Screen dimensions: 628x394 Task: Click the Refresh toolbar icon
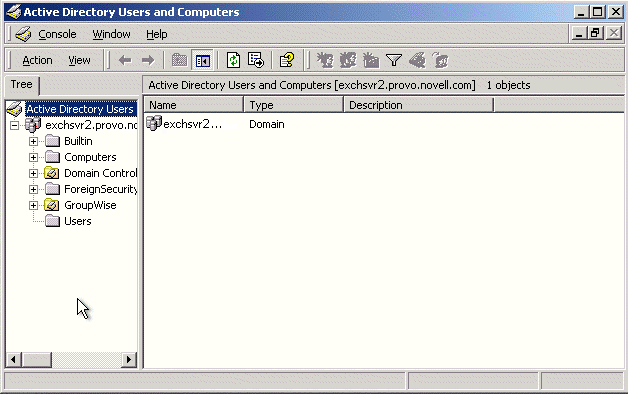tap(233, 60)
